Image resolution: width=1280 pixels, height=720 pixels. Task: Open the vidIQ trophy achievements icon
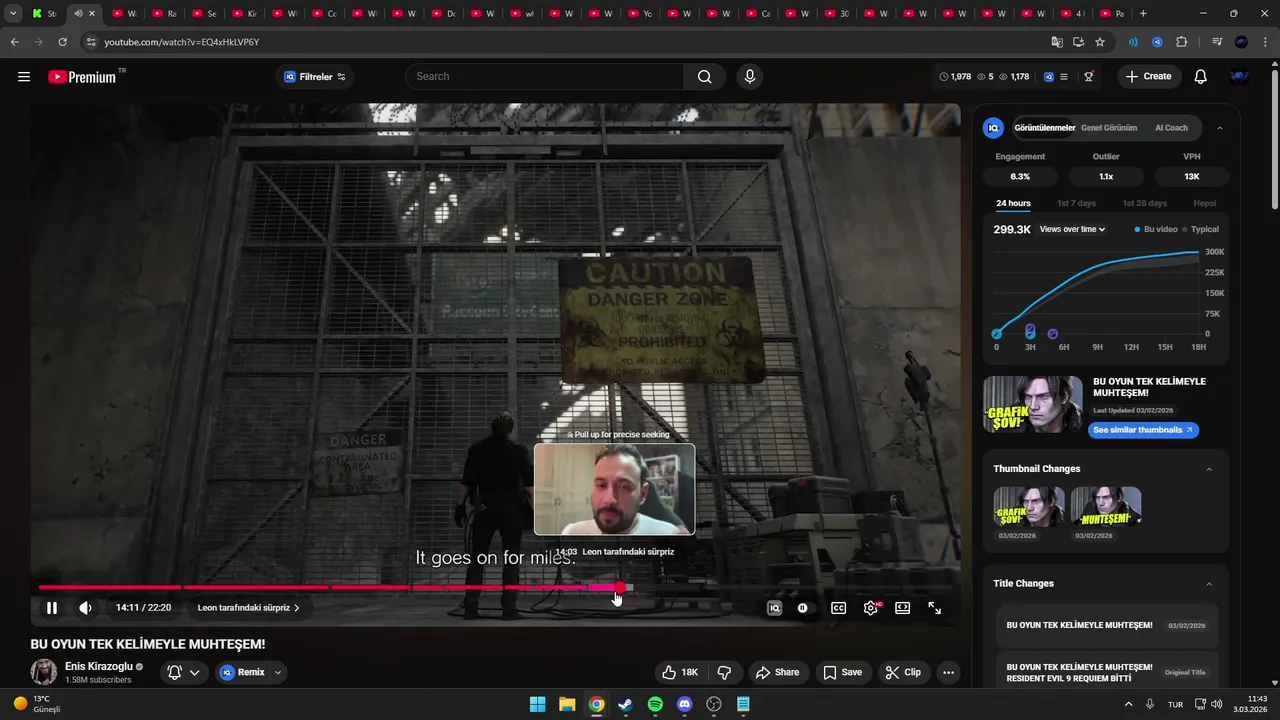[x=1089, y=77]
